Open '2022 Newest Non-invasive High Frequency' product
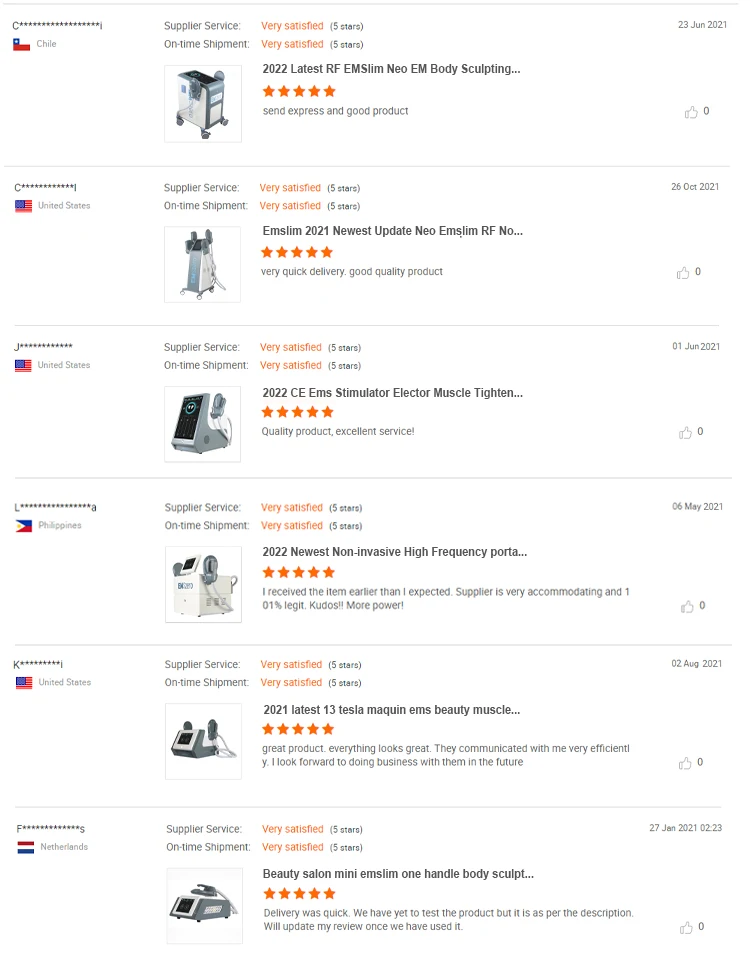Image resolution: width=750 pixels, height=958 pixels. [394, 552]
